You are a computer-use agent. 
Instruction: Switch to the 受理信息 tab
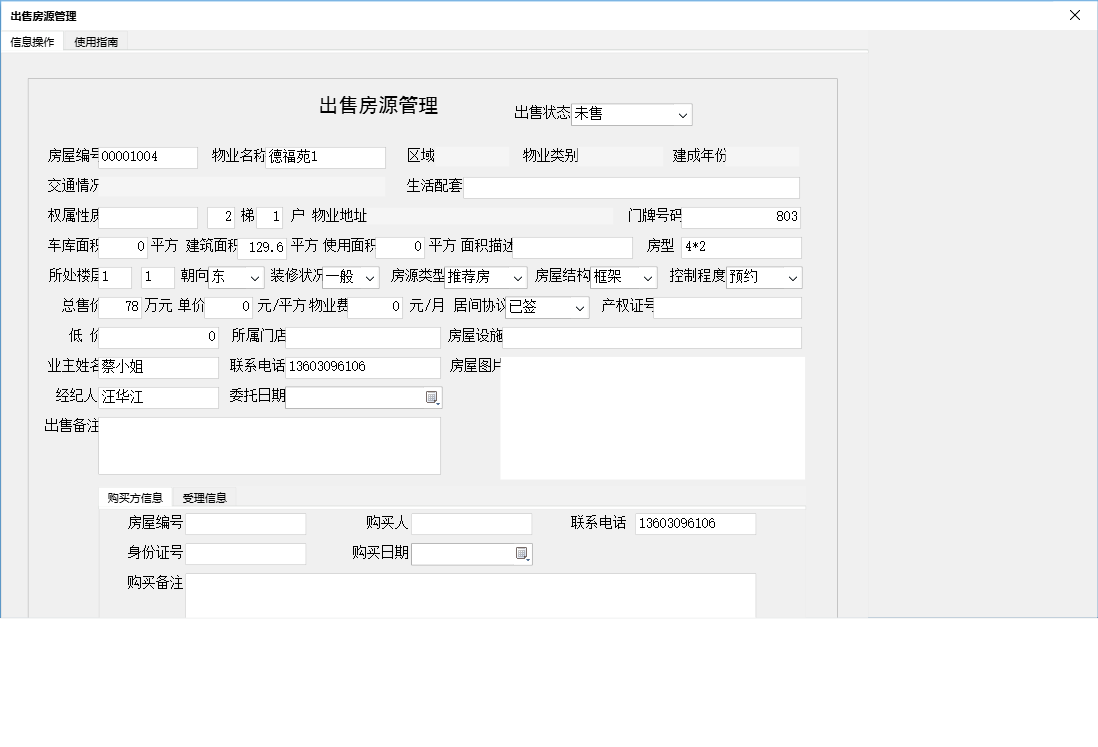tap(204, 498)
